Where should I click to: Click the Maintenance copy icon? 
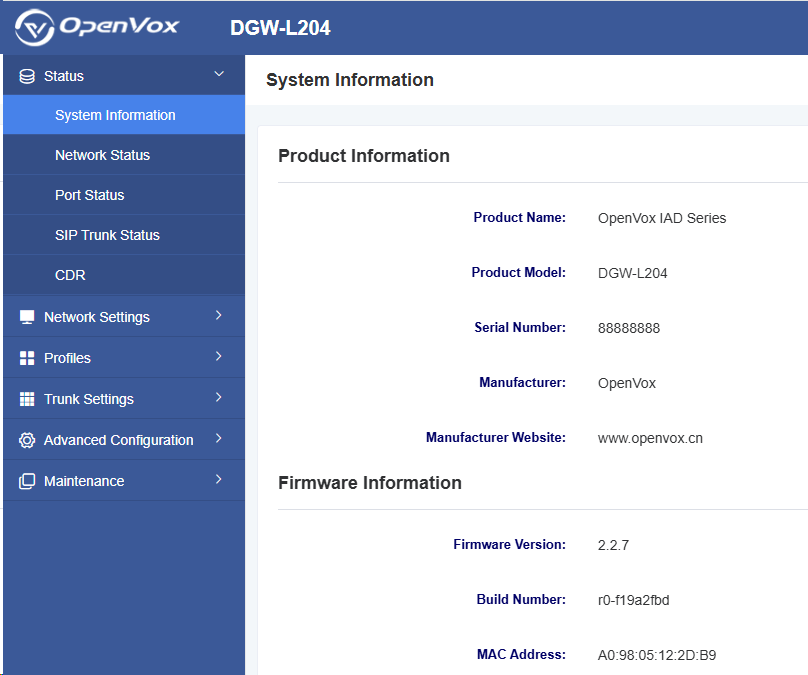coord(27,481)
